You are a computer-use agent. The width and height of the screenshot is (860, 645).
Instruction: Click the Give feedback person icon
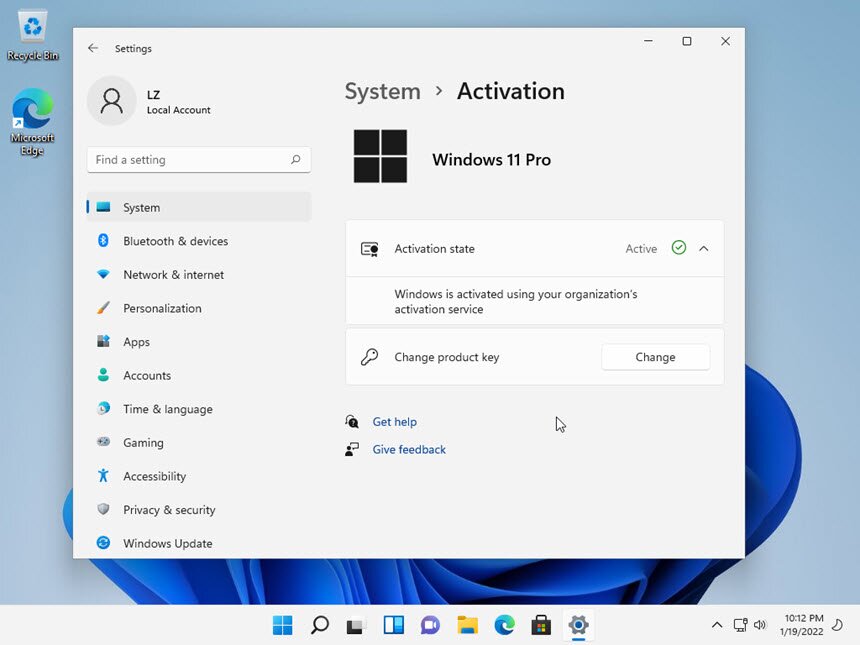352,449
